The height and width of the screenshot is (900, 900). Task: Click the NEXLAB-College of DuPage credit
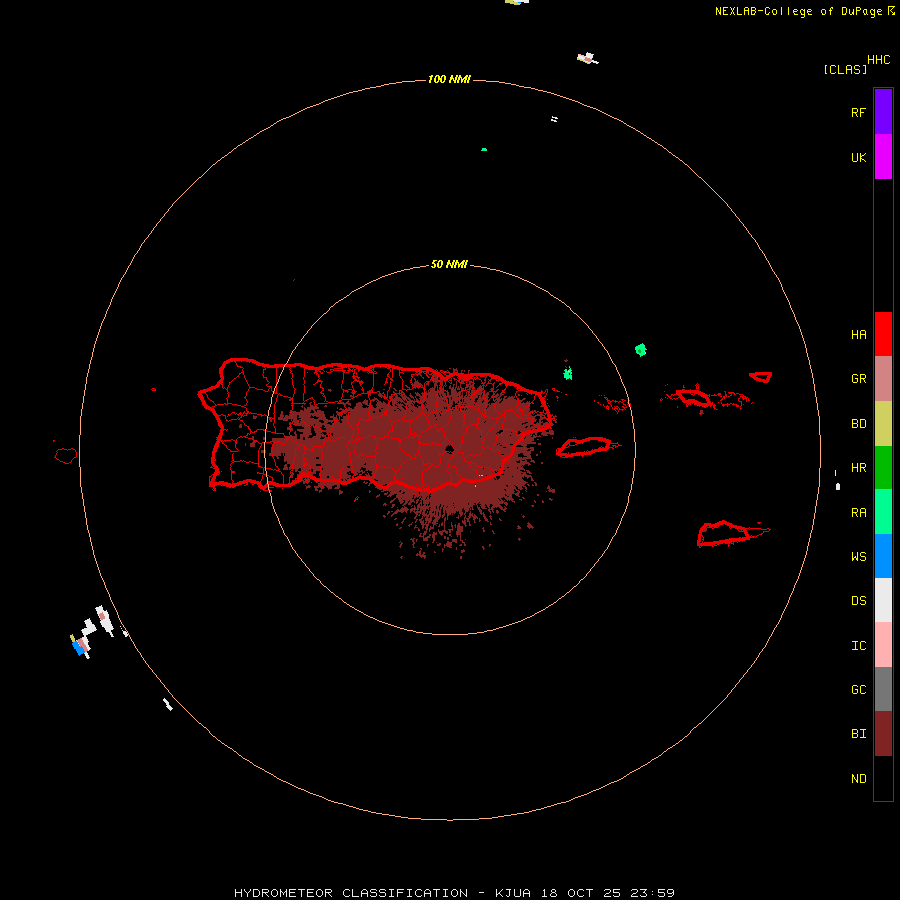[805, 11]
